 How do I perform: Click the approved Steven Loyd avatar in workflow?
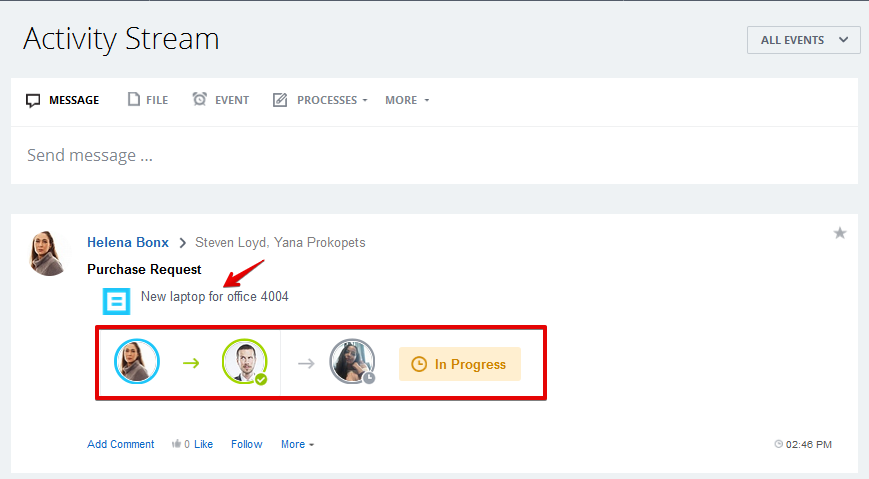click(x=244, y=361)
